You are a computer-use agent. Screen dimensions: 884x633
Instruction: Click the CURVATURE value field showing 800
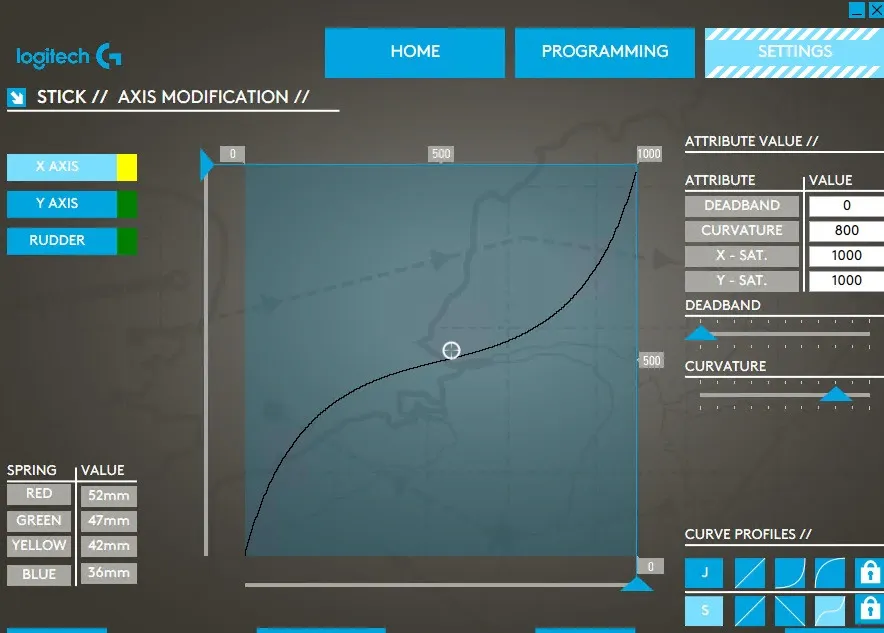(x=846, y=231)
